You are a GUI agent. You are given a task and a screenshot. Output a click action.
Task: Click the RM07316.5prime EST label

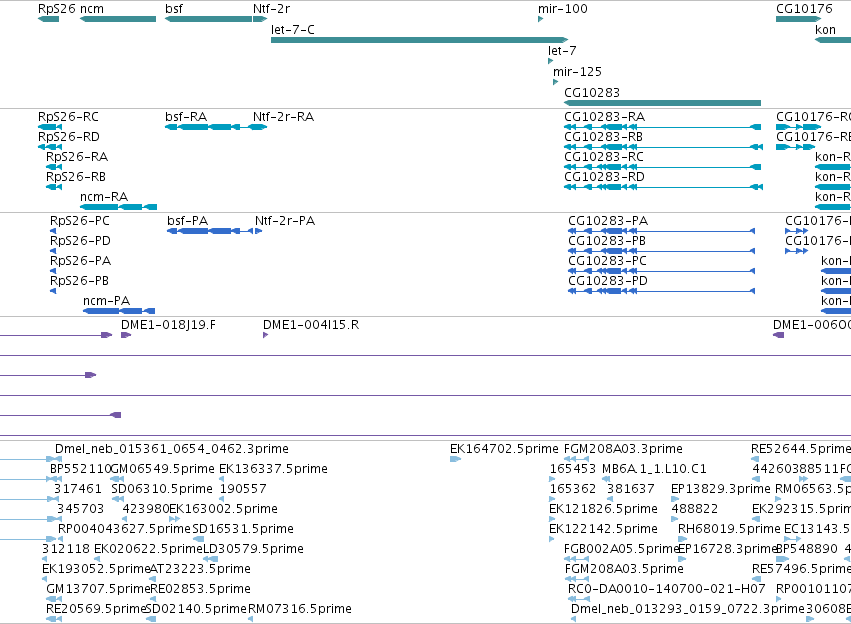click(x=300, y=609)
